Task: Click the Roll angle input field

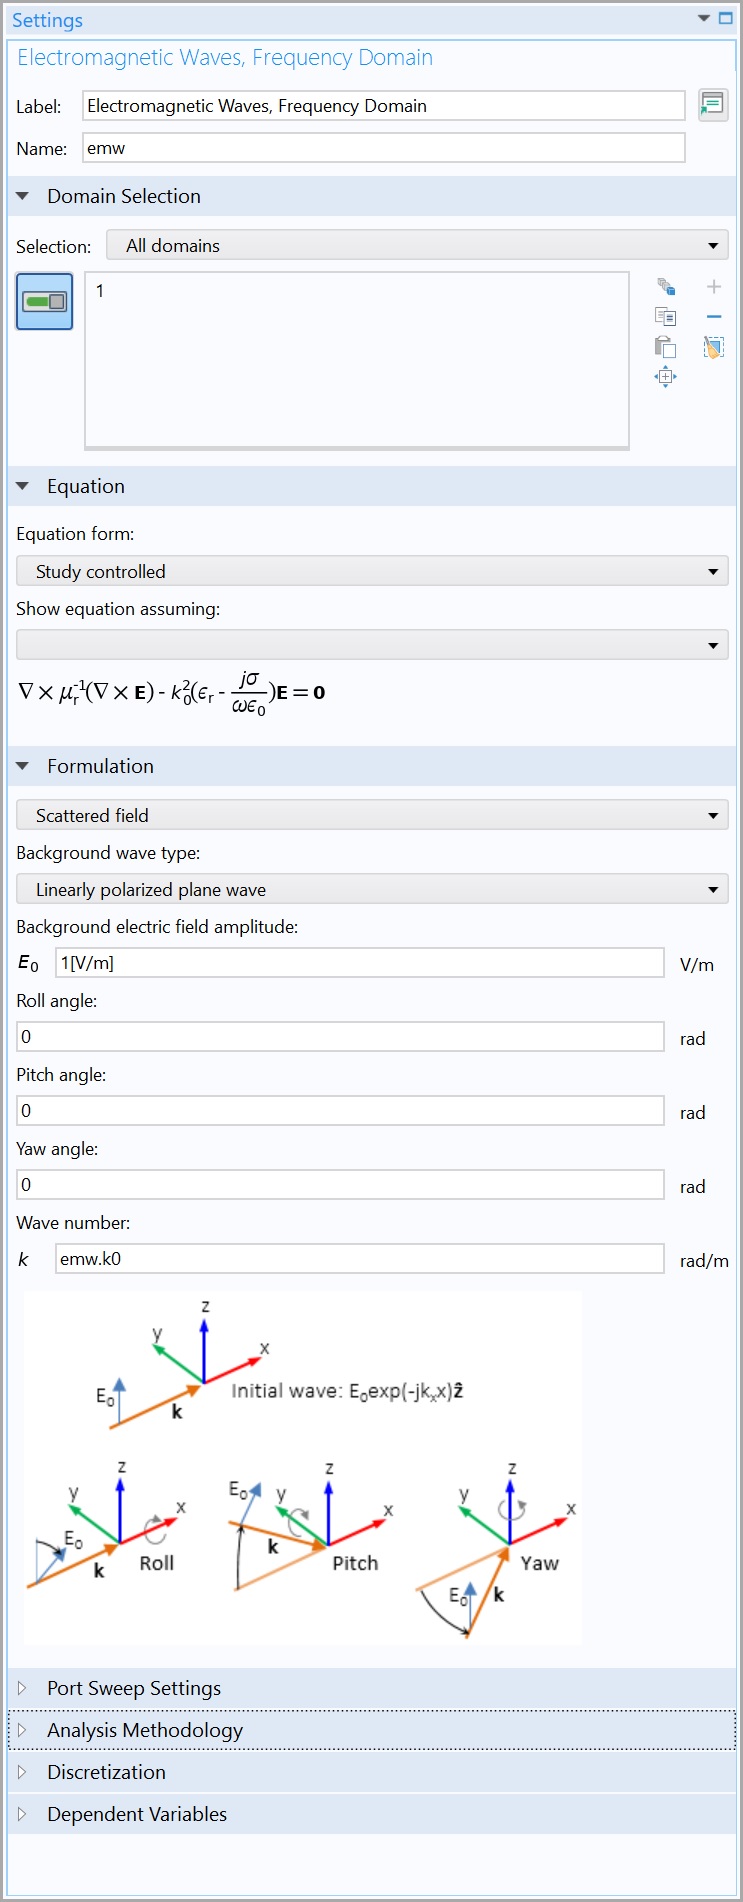Action: click(x=340, y=1037)
